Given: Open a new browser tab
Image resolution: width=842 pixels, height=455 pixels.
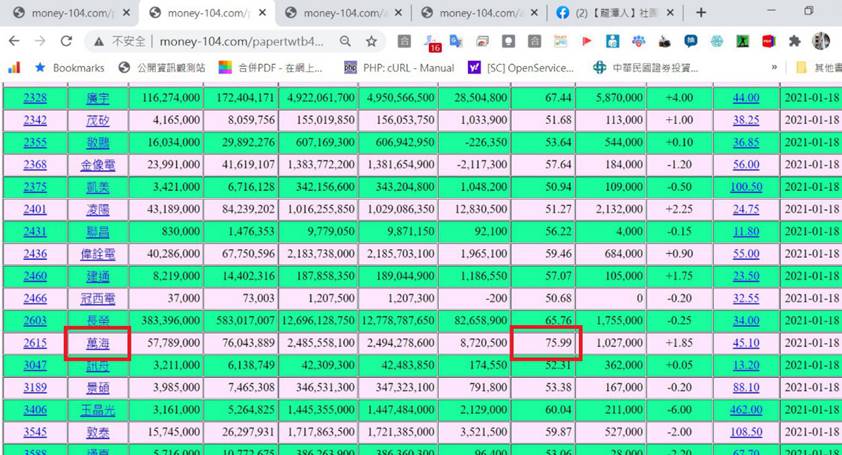Looking at the screenshot, I should [x=701, y=13].
